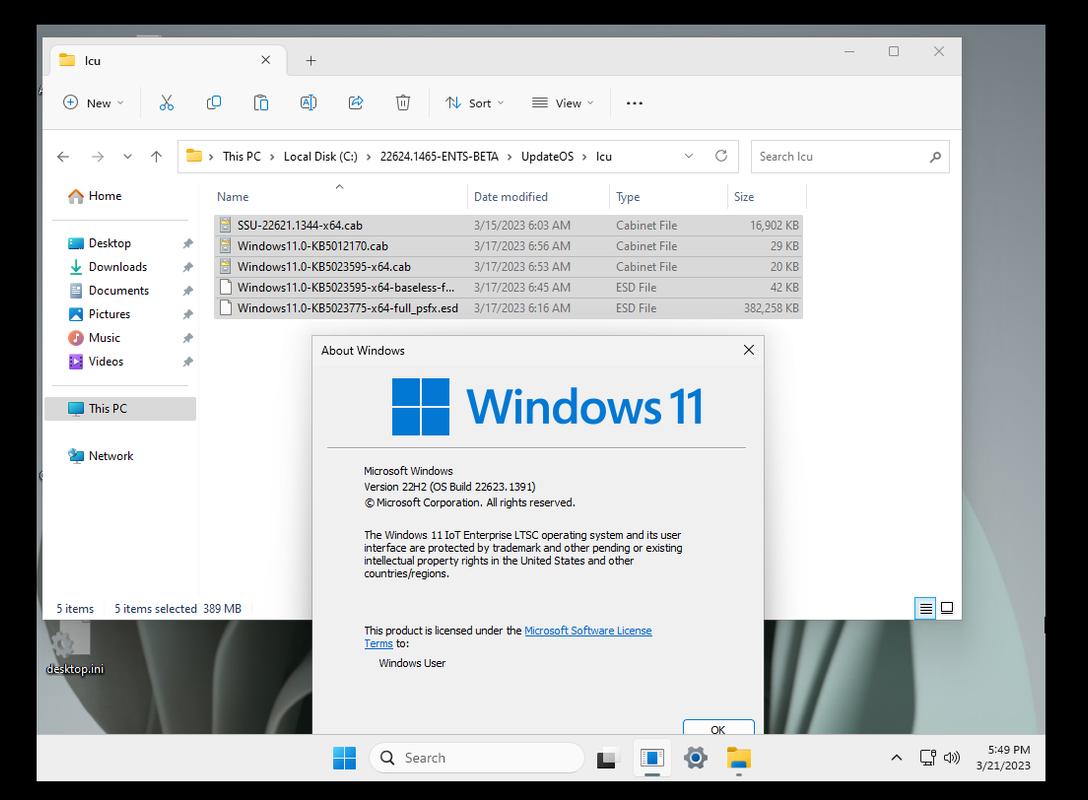Viewport: 1088px width, 800px height.
Task: Expand chevron after Local Disk (C:) breadcrumb
Action: (x=369, y=157)
